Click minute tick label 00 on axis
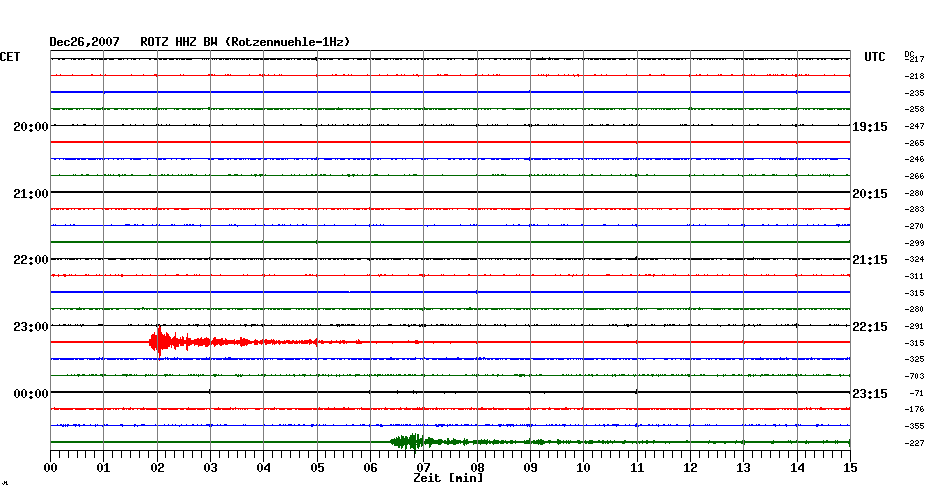 tap(50, 467)
